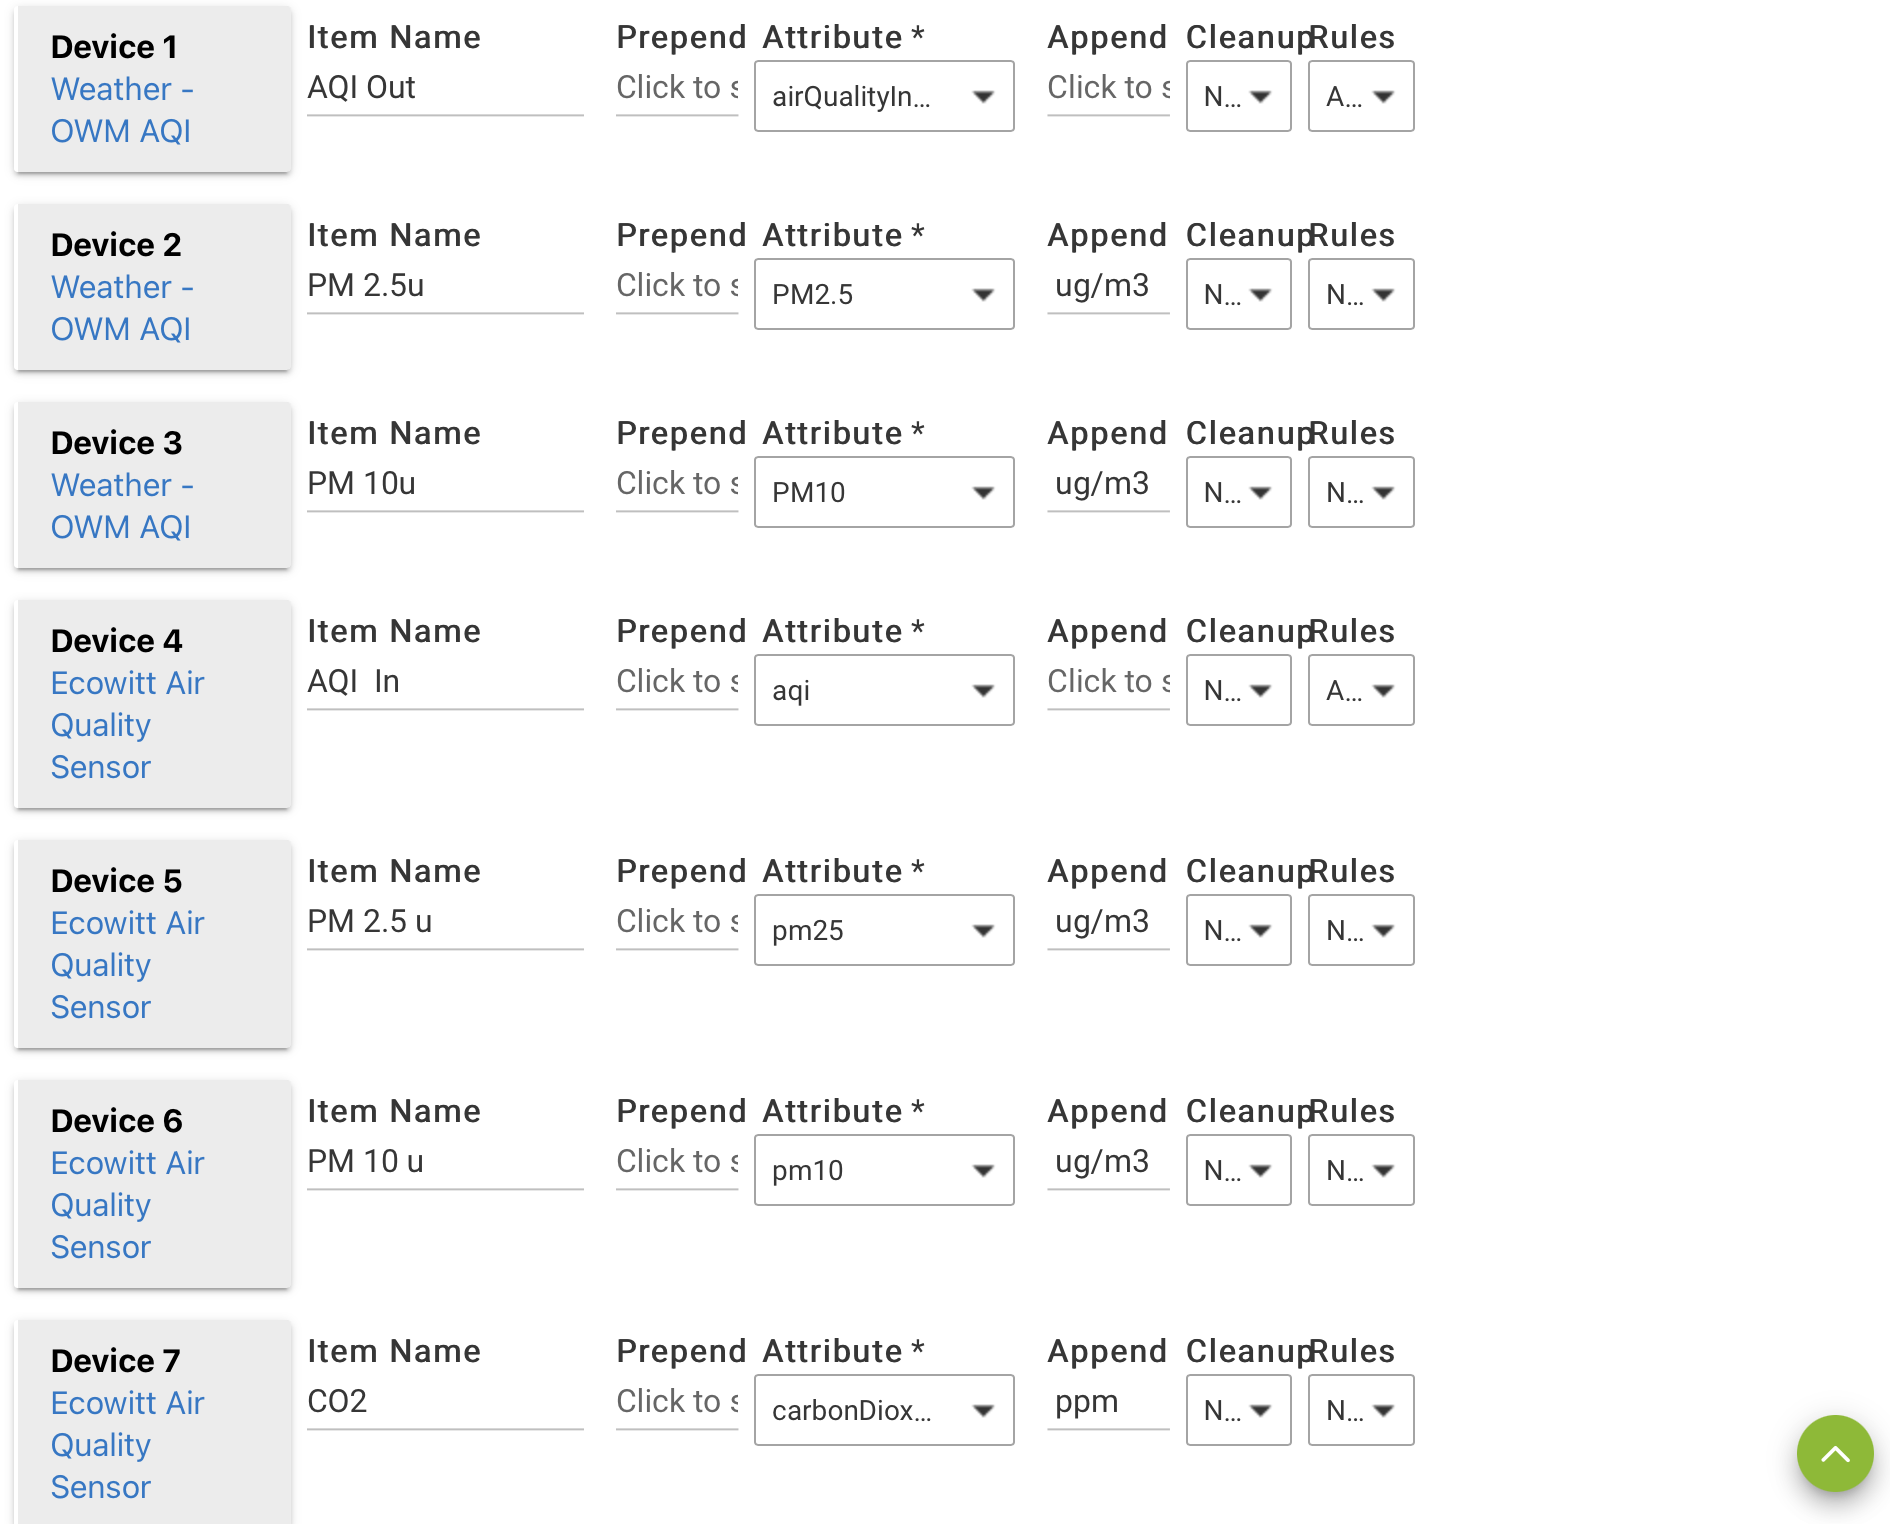Viewport: 1890px width, 1524px height.
Task: Edit the ppm Append field for Device 7
Action: pos(1107,1402)
